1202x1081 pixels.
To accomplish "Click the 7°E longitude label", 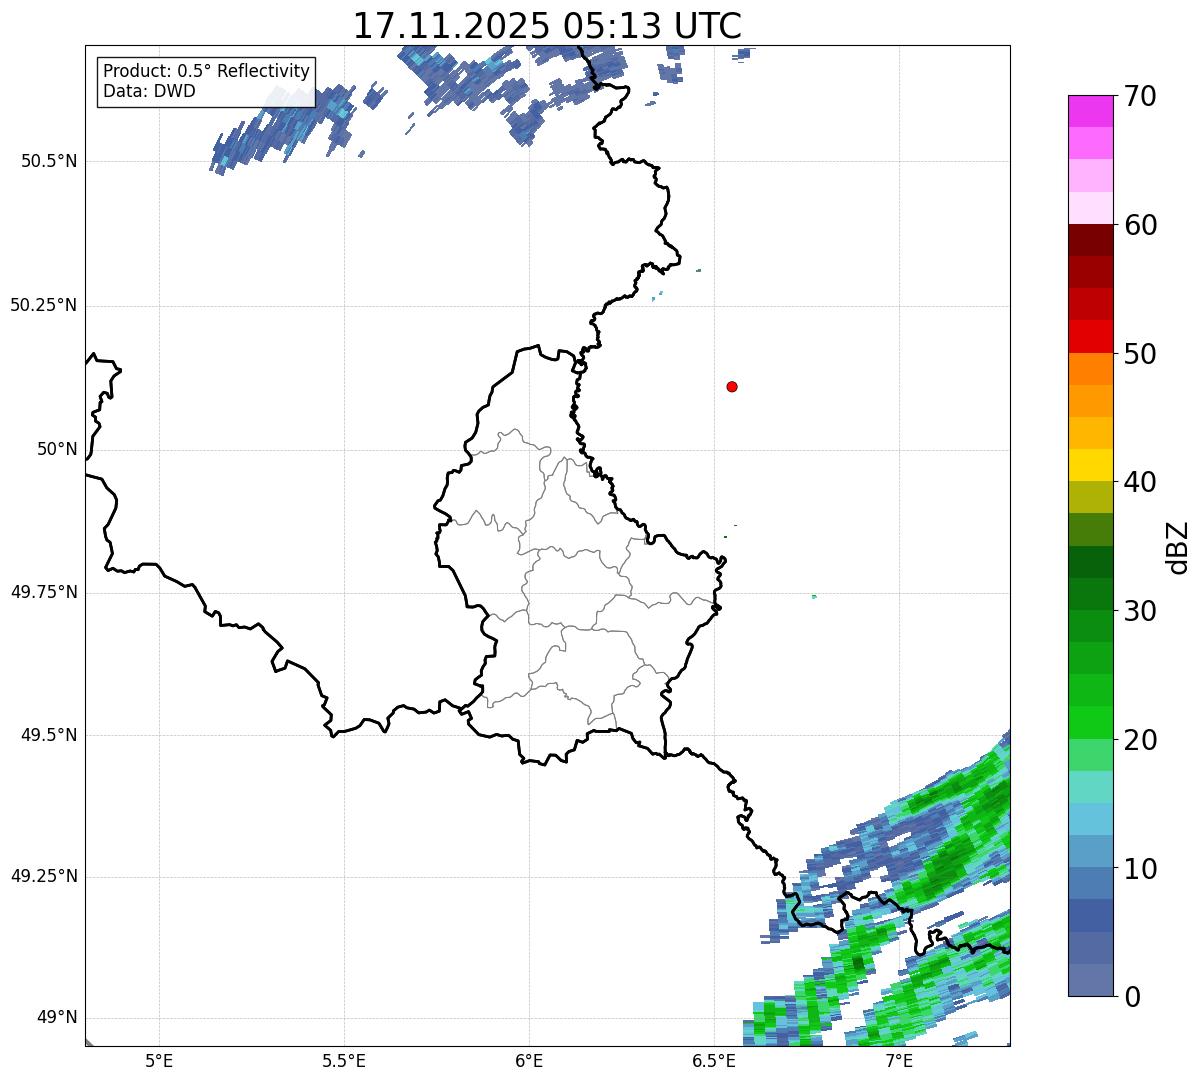I will 899,1061.
